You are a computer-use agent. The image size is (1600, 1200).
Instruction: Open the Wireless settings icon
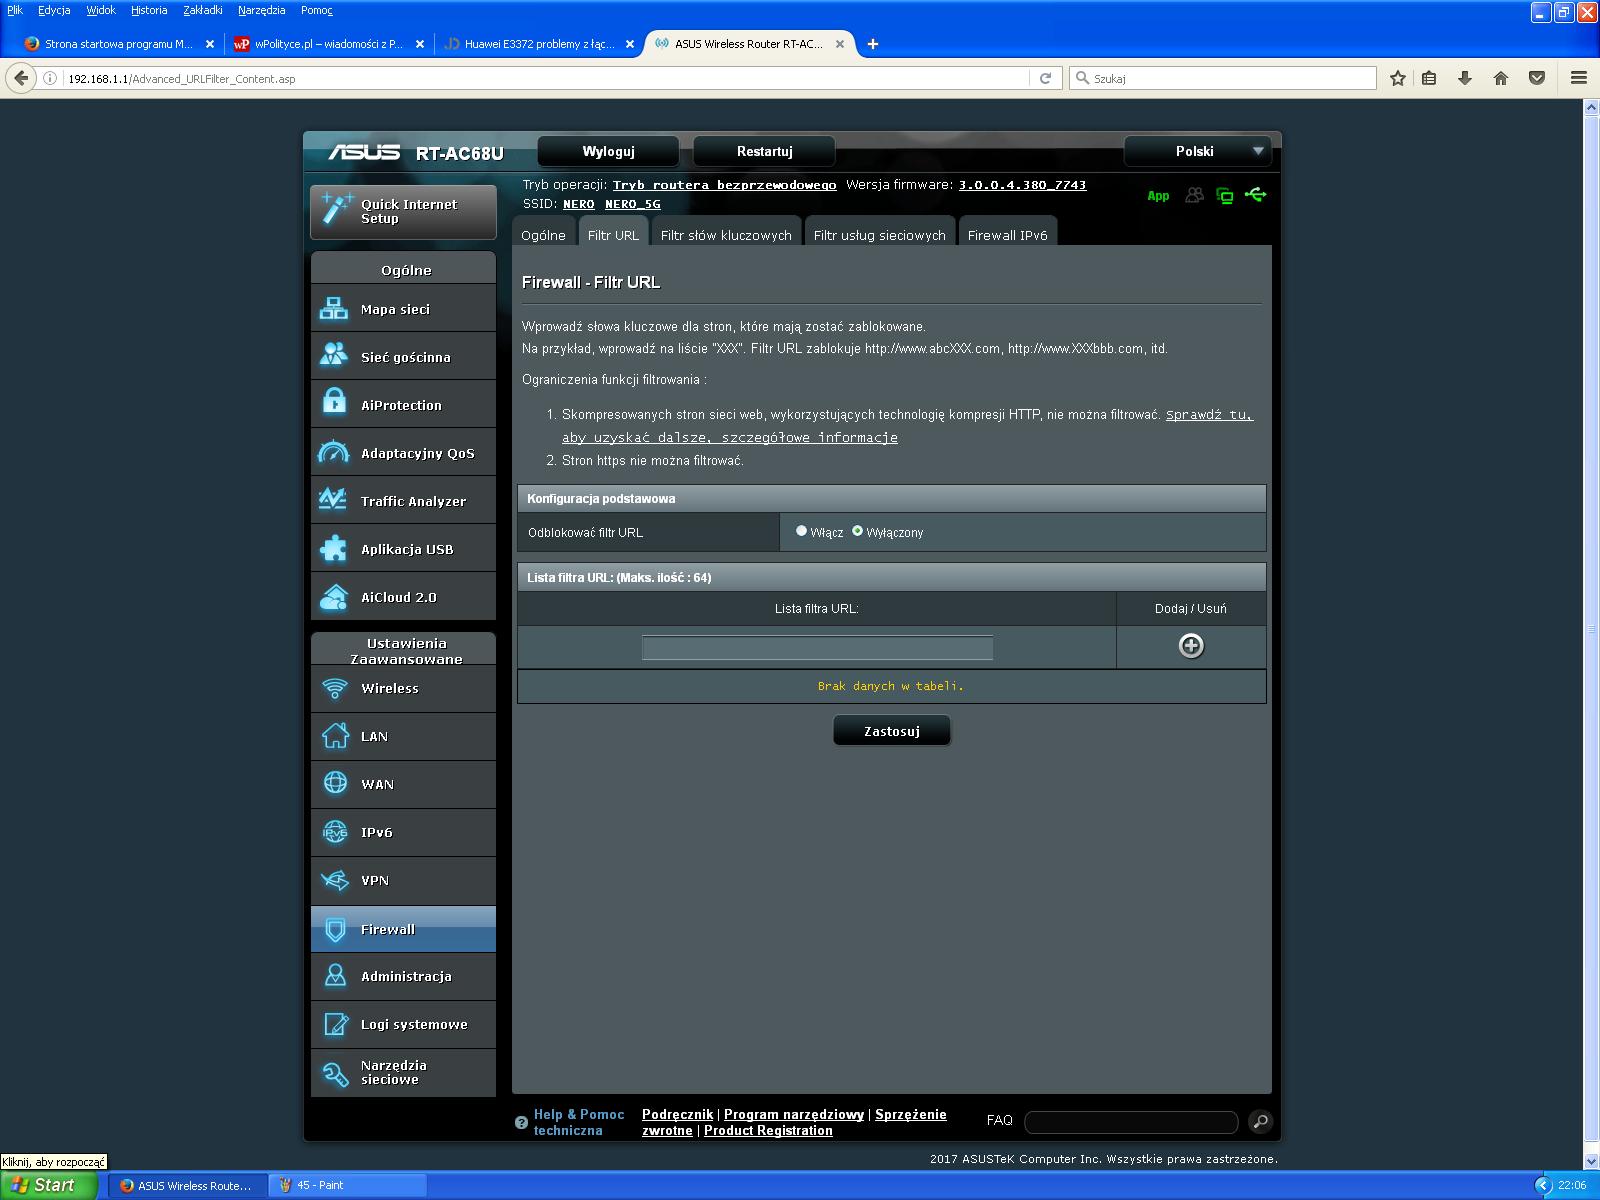point(335,688)
